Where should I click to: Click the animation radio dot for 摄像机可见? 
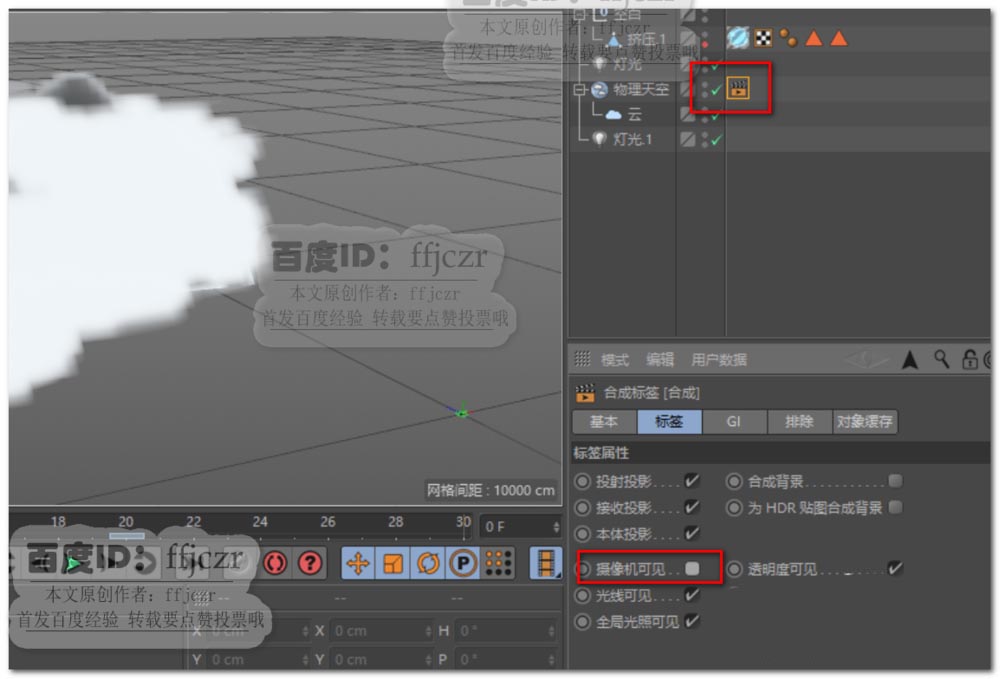click(x=582, y=569)
